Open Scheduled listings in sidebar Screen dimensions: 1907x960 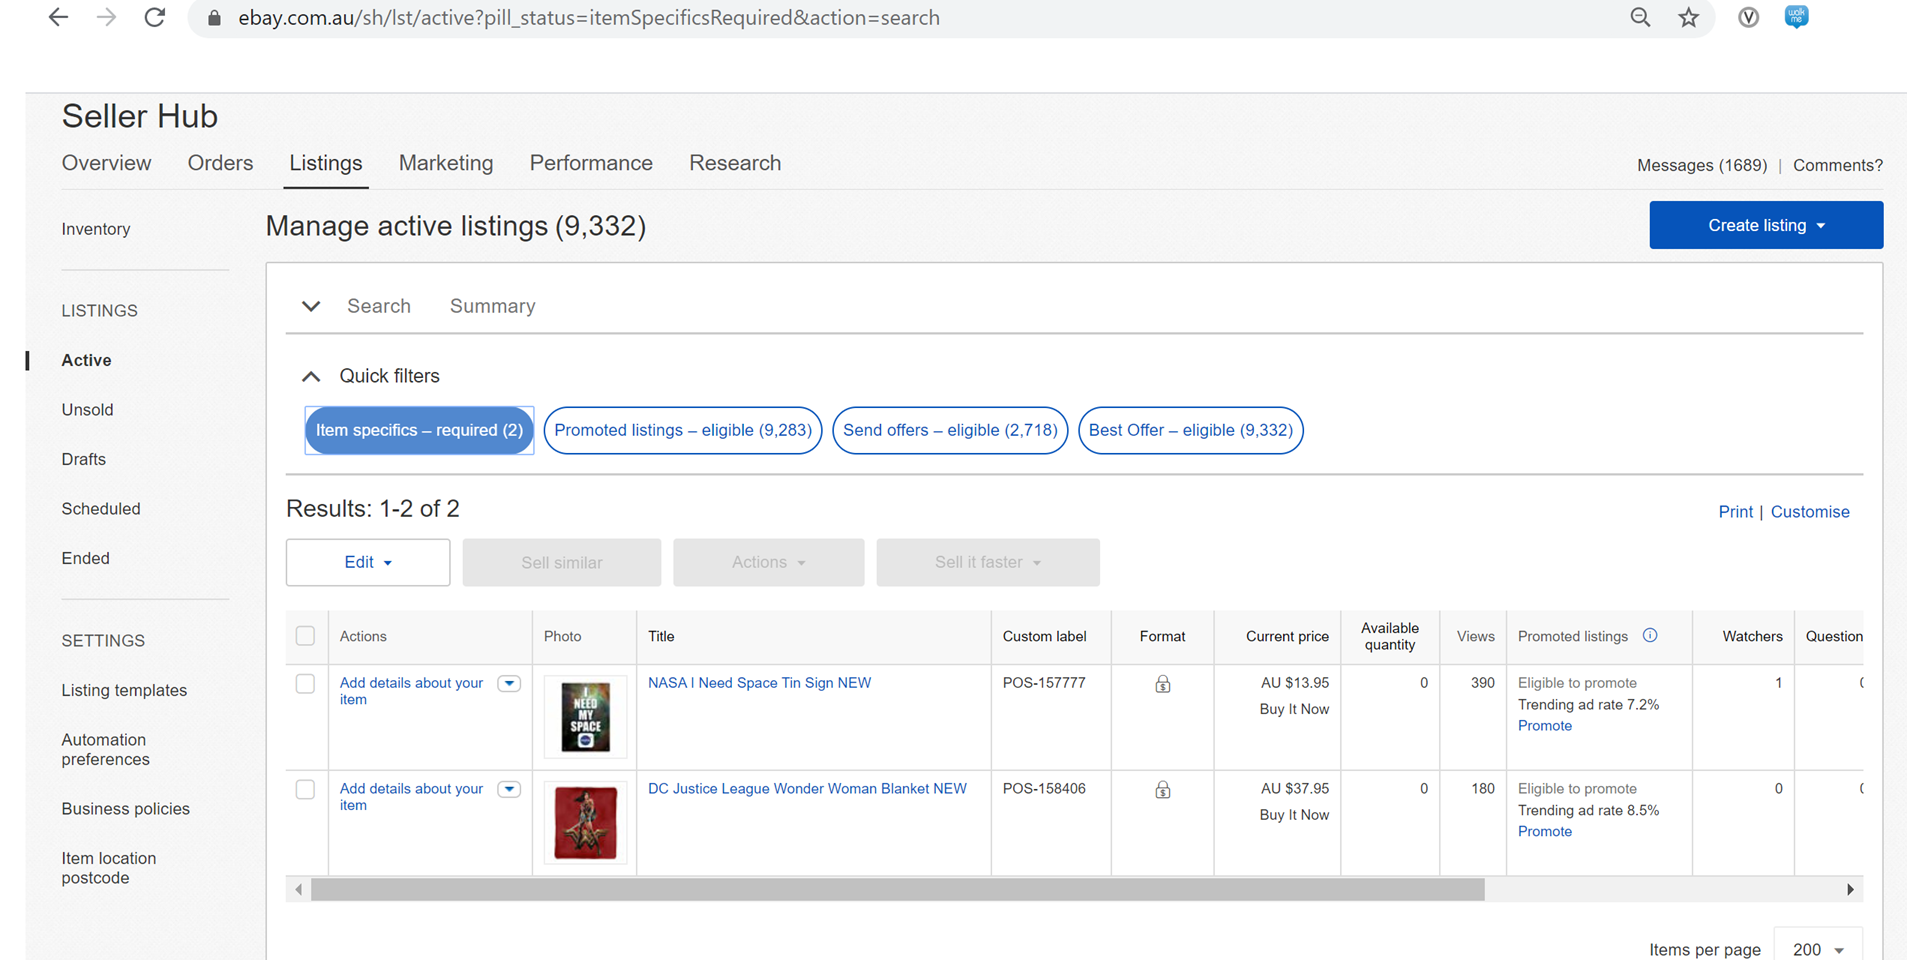(101, 509)
